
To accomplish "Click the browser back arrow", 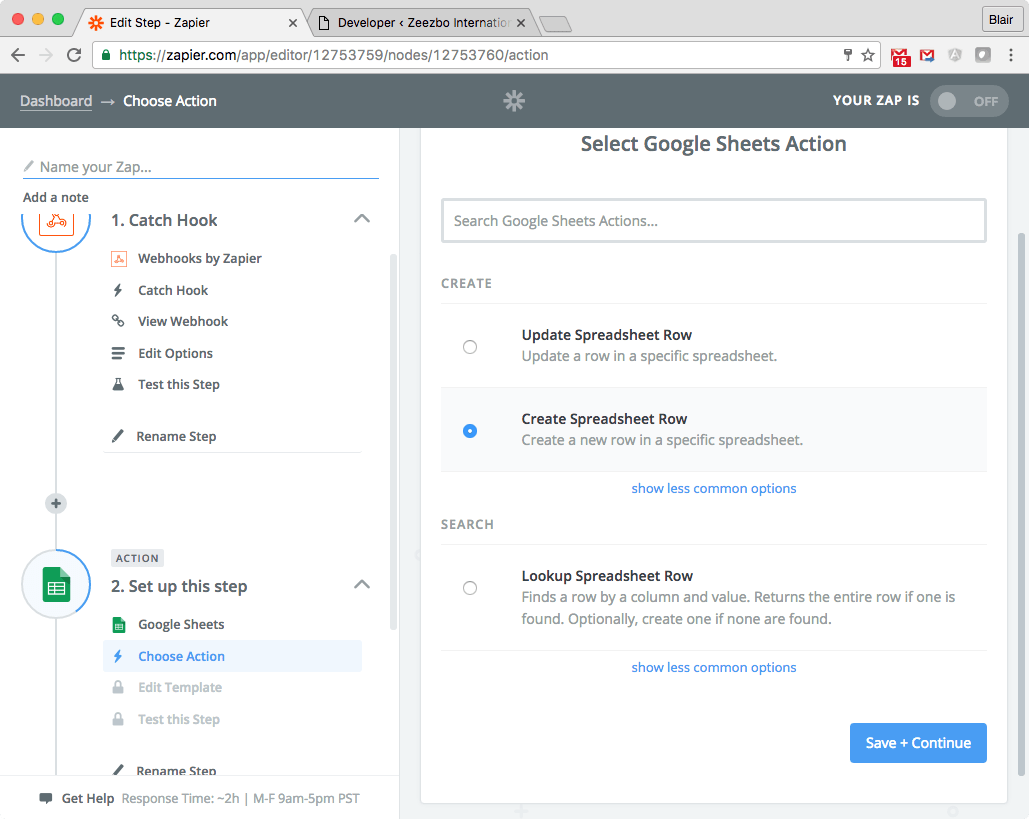I will (x=18, y=55).
